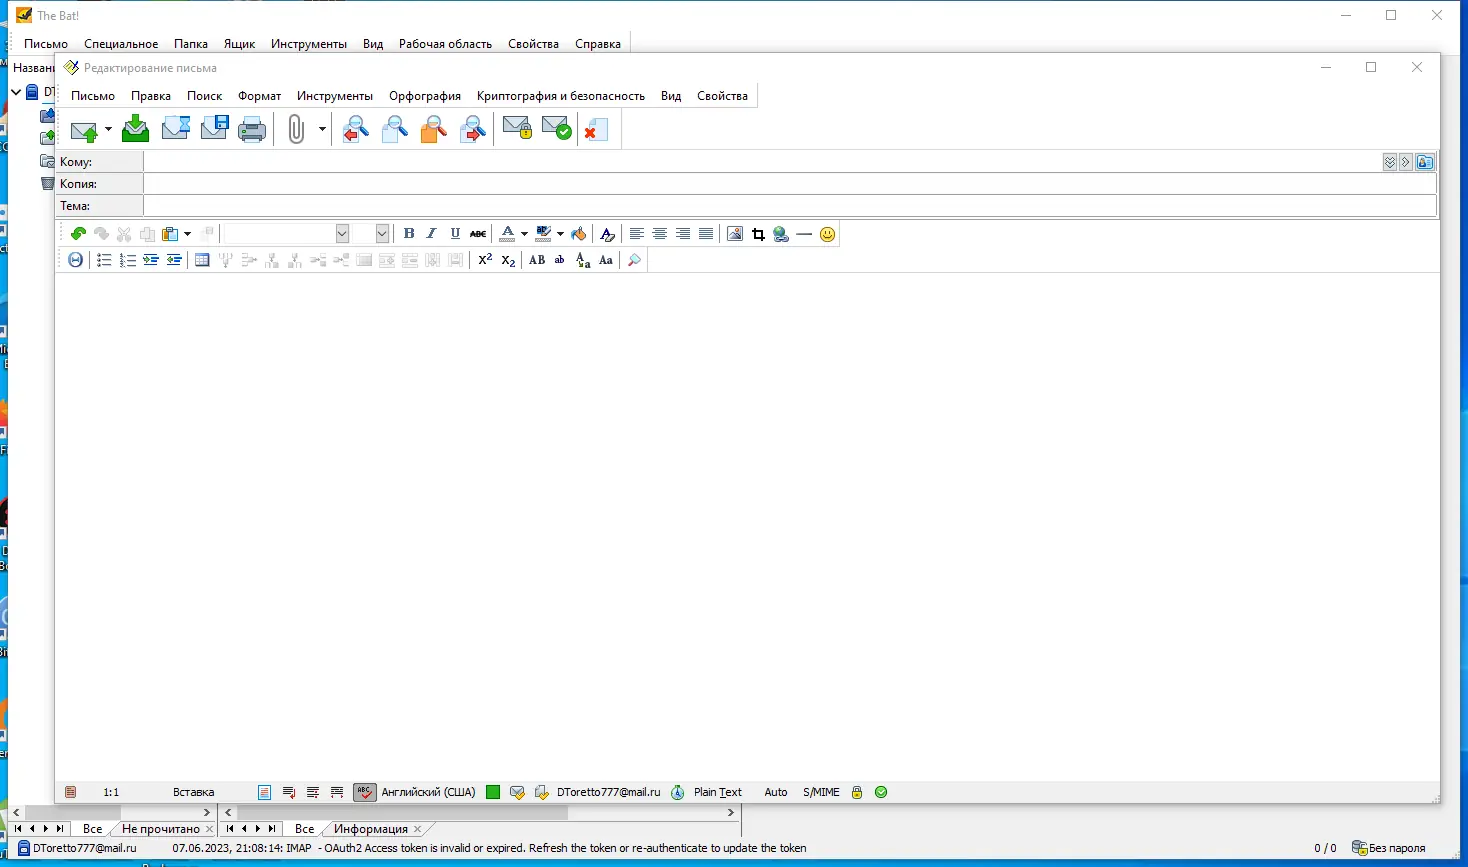Open the highlight color dropdown arrow

(x=560, y=234)
